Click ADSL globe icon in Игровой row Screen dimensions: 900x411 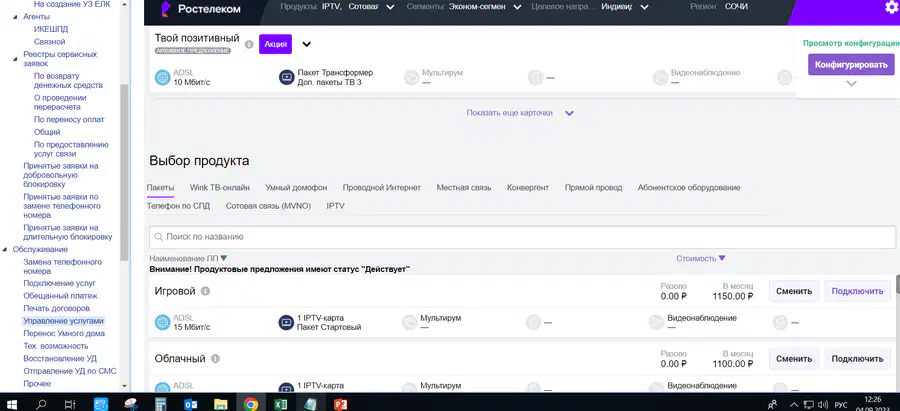click(162, 323)
